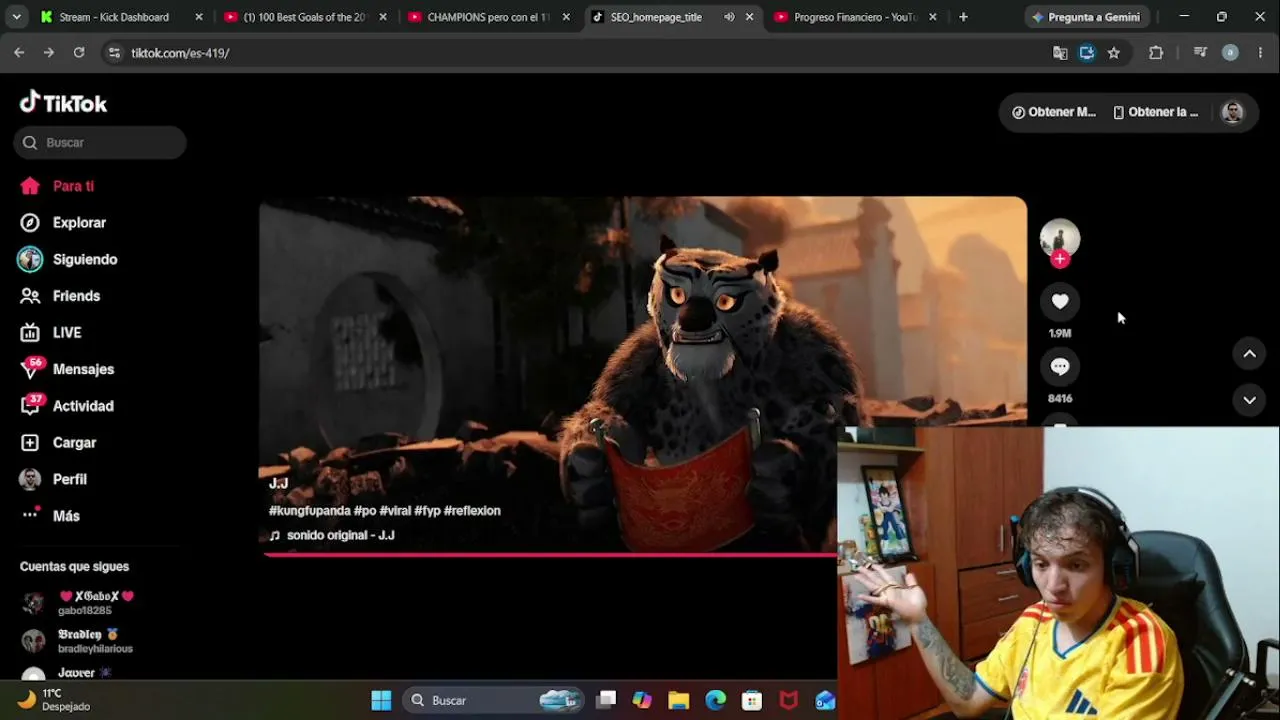Open the weather widget Despejado
Screen dimensions: 1280x720
(55, 700)
